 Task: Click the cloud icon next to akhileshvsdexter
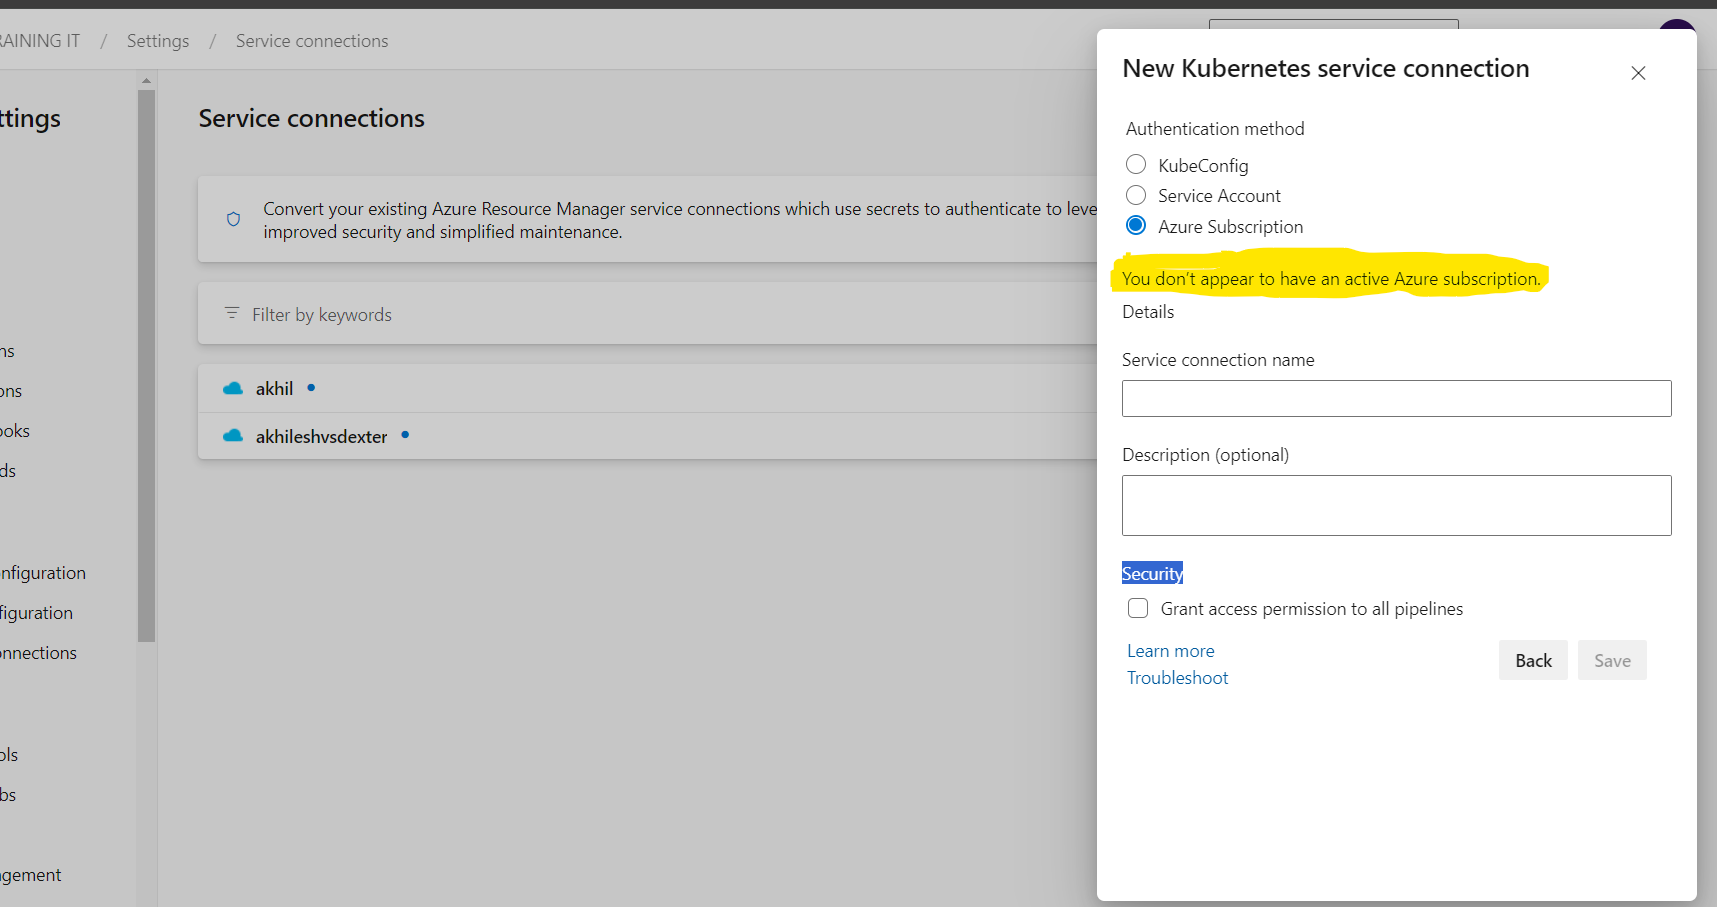click(233, 435)
